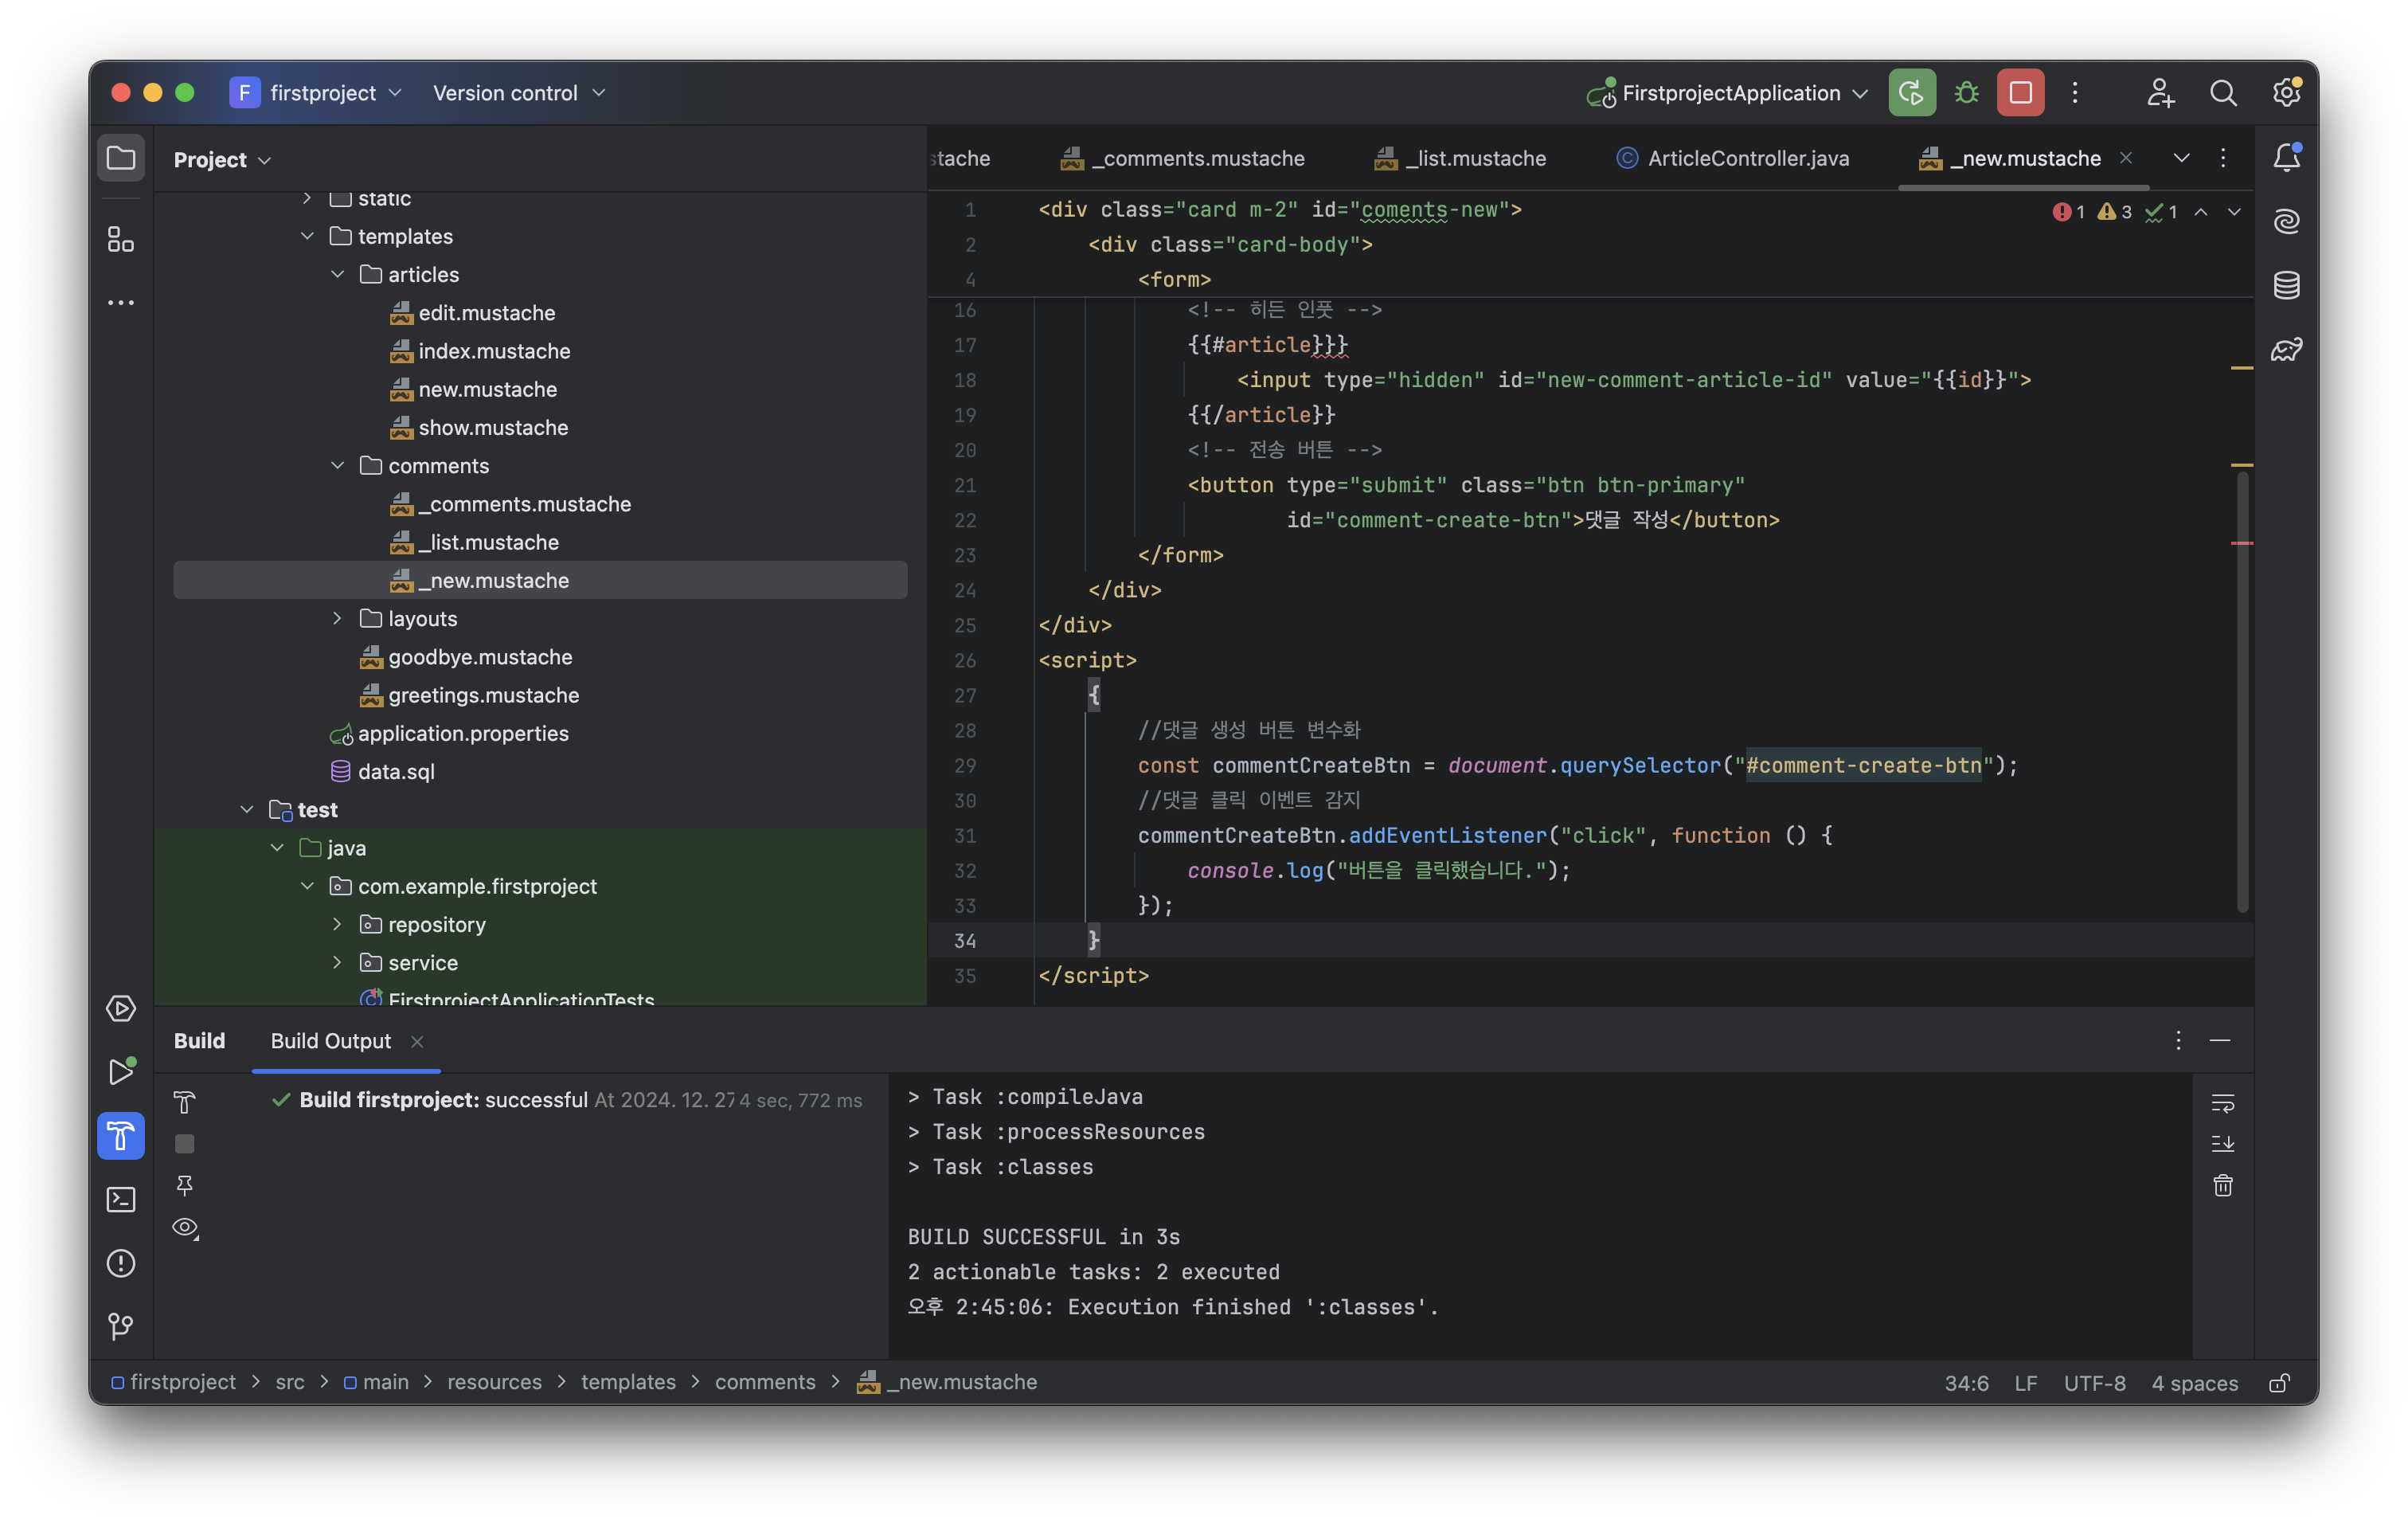2408x1523 pixels.
Task: Pin the Build Output tab
Action: coord(185,1186)
